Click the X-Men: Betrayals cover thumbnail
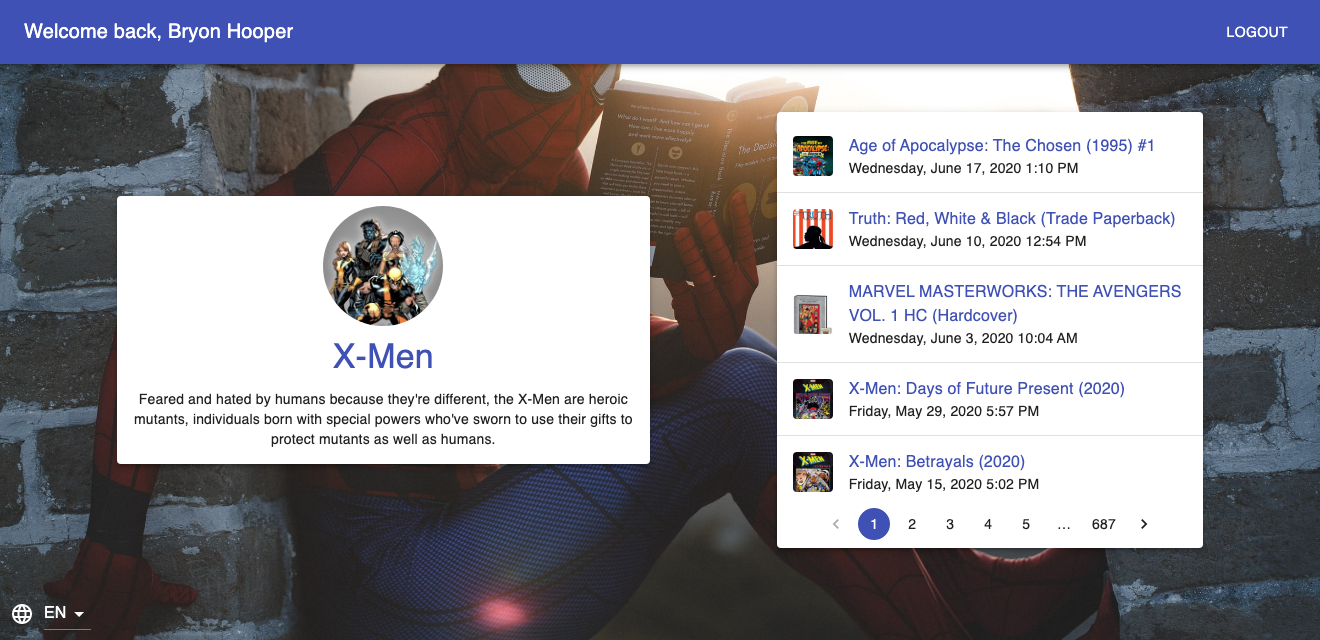This screenshot has width=1320, height=640. coord(813,472)
